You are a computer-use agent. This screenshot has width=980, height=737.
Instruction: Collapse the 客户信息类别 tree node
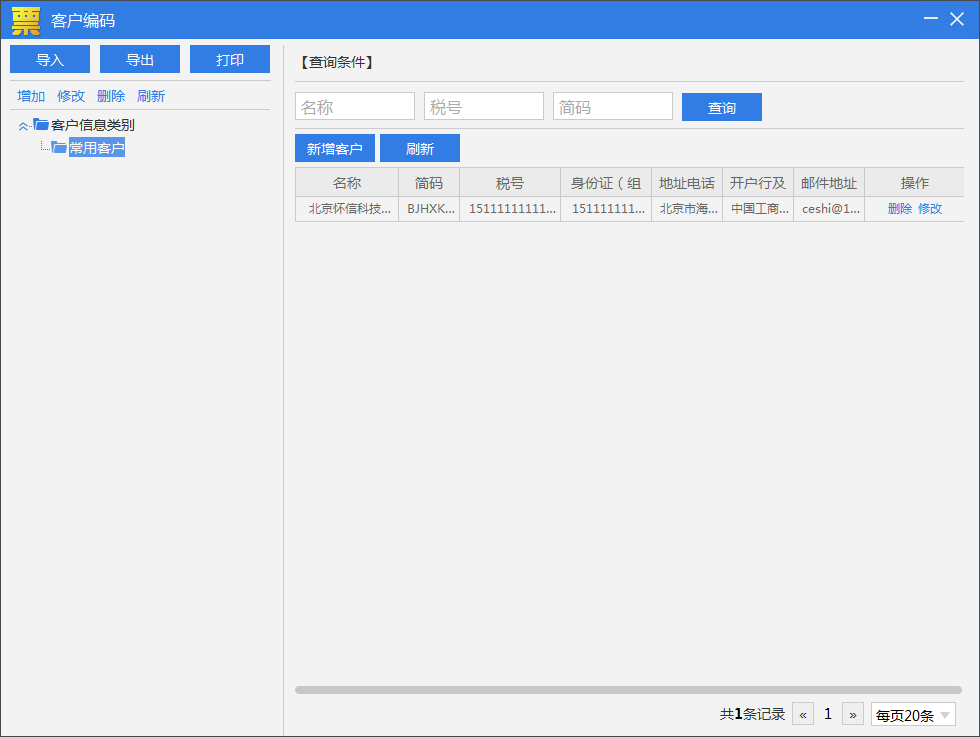[x=23, y=126]
